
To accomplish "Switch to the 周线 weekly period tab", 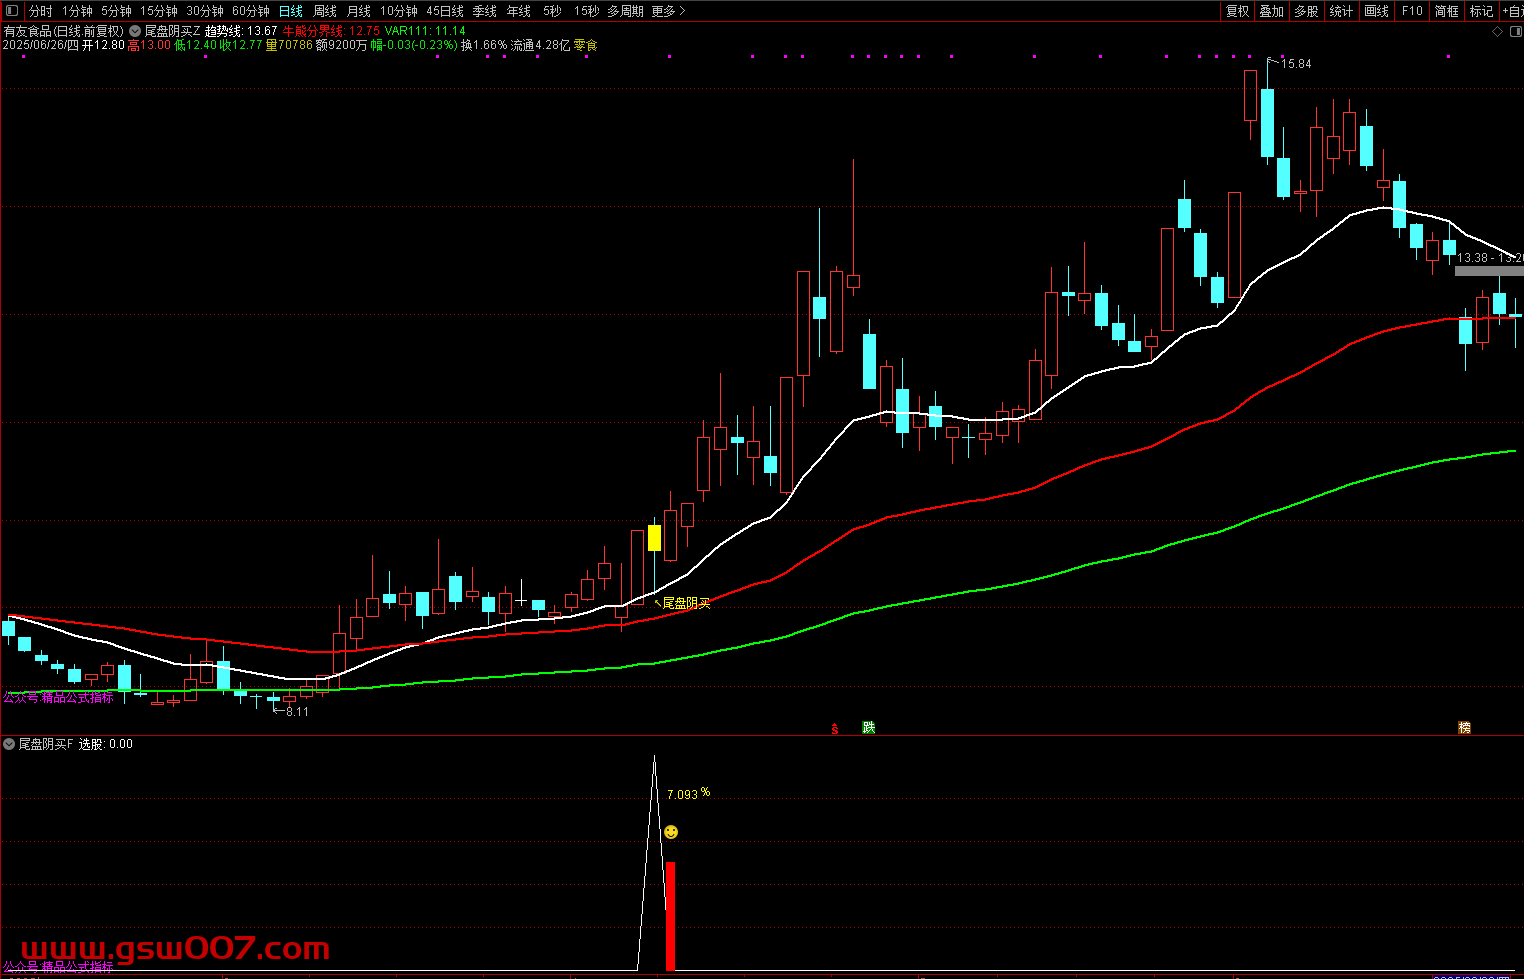I will pyautogui.click(x=325, y=11).
